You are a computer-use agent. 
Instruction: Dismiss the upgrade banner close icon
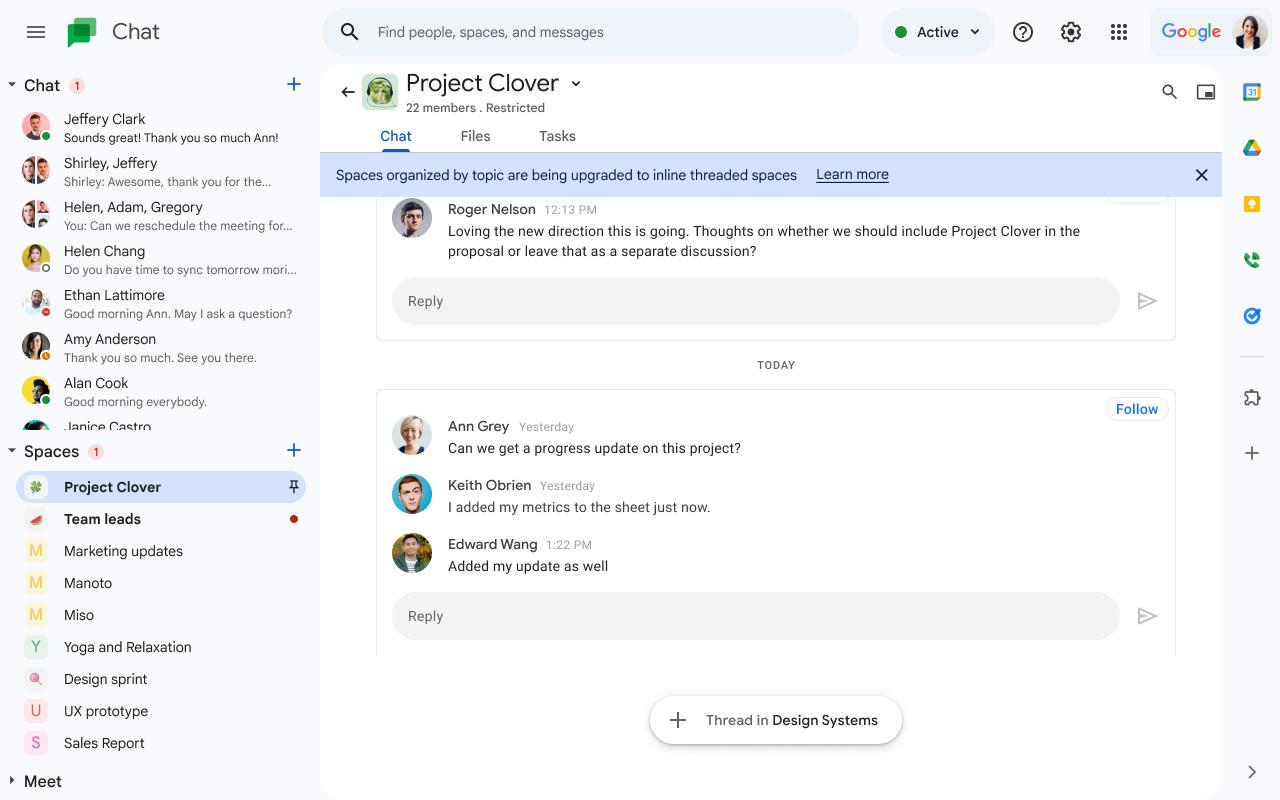1202,175
